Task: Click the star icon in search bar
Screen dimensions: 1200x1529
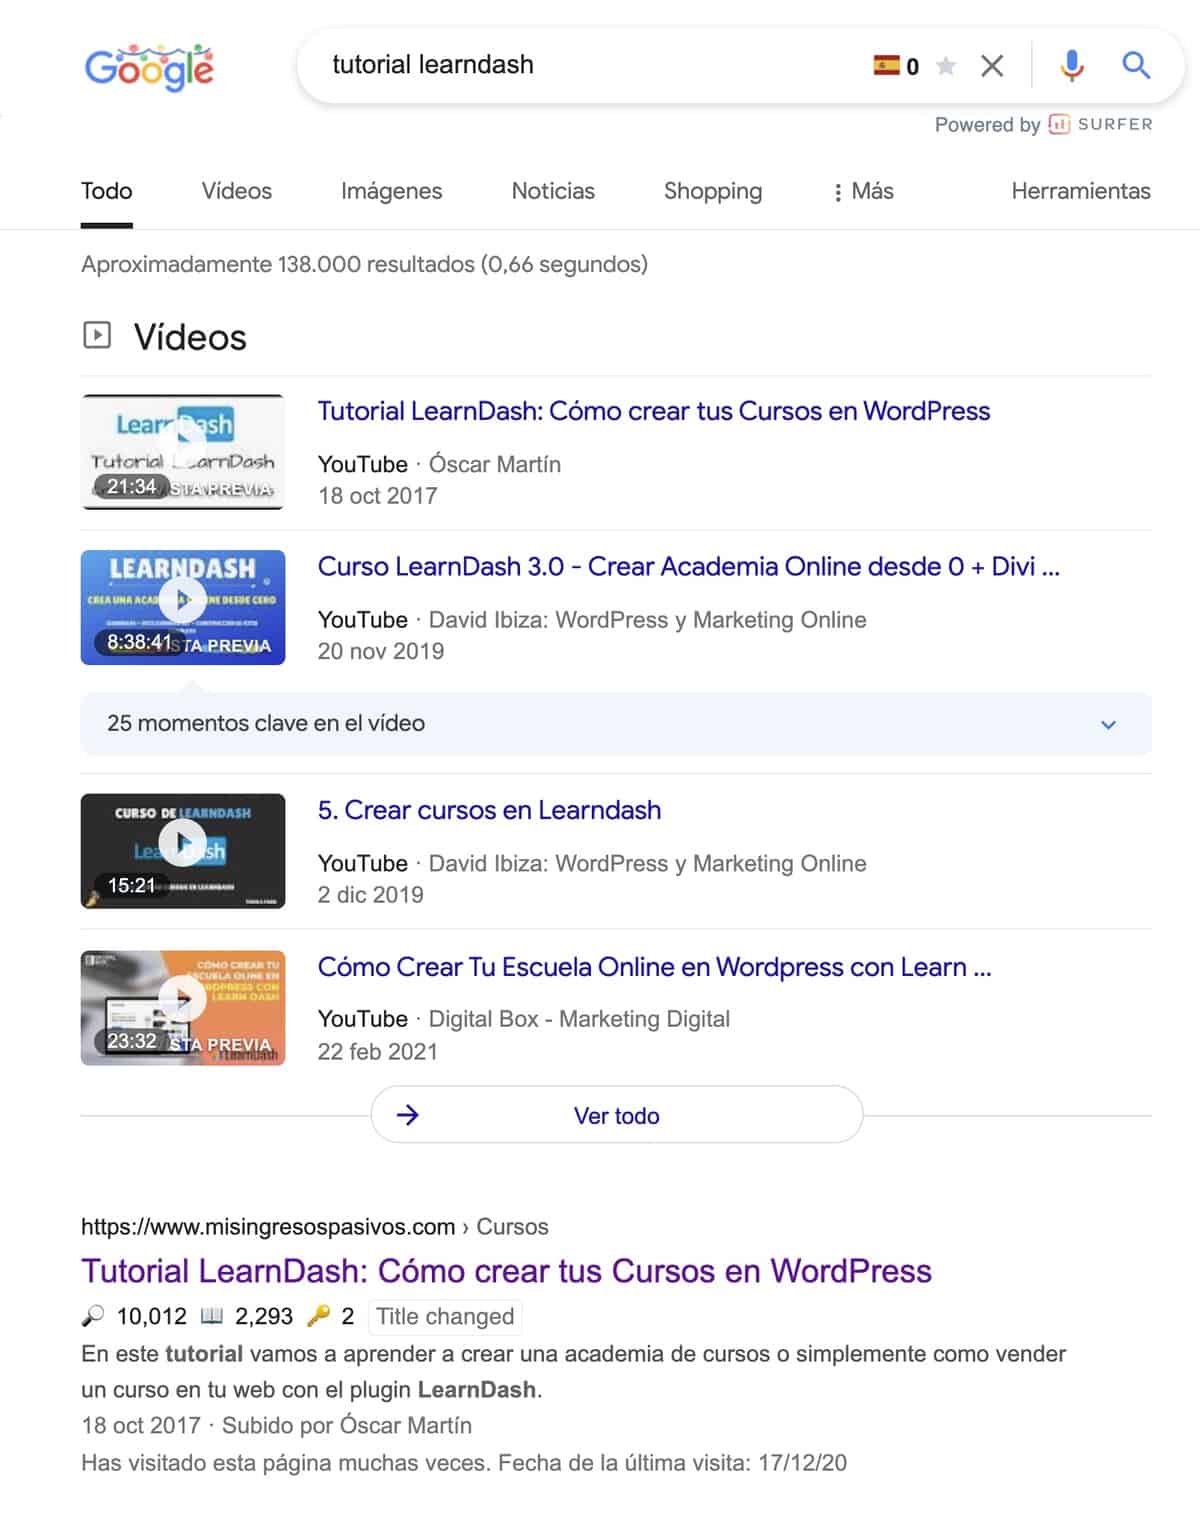Action: click(x=945, y=66)
